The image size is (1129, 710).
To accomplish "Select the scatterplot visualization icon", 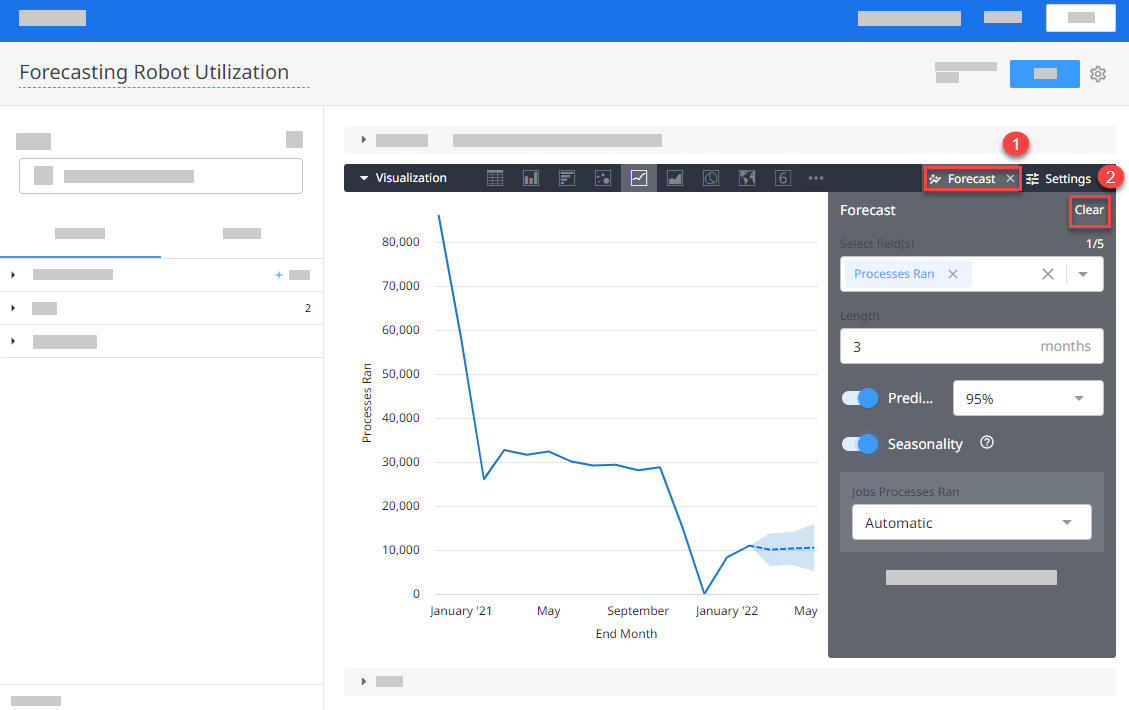I will (603, 177).
